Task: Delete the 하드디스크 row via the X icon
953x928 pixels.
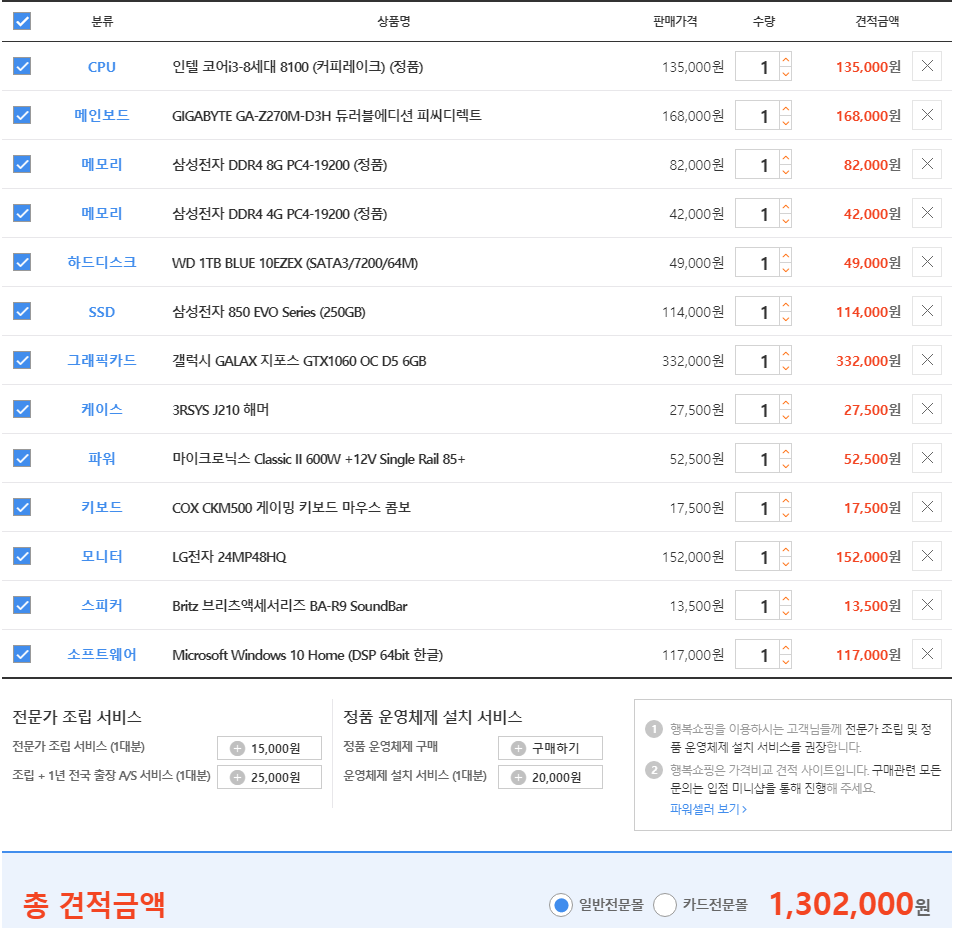Action: click(927, 262)
